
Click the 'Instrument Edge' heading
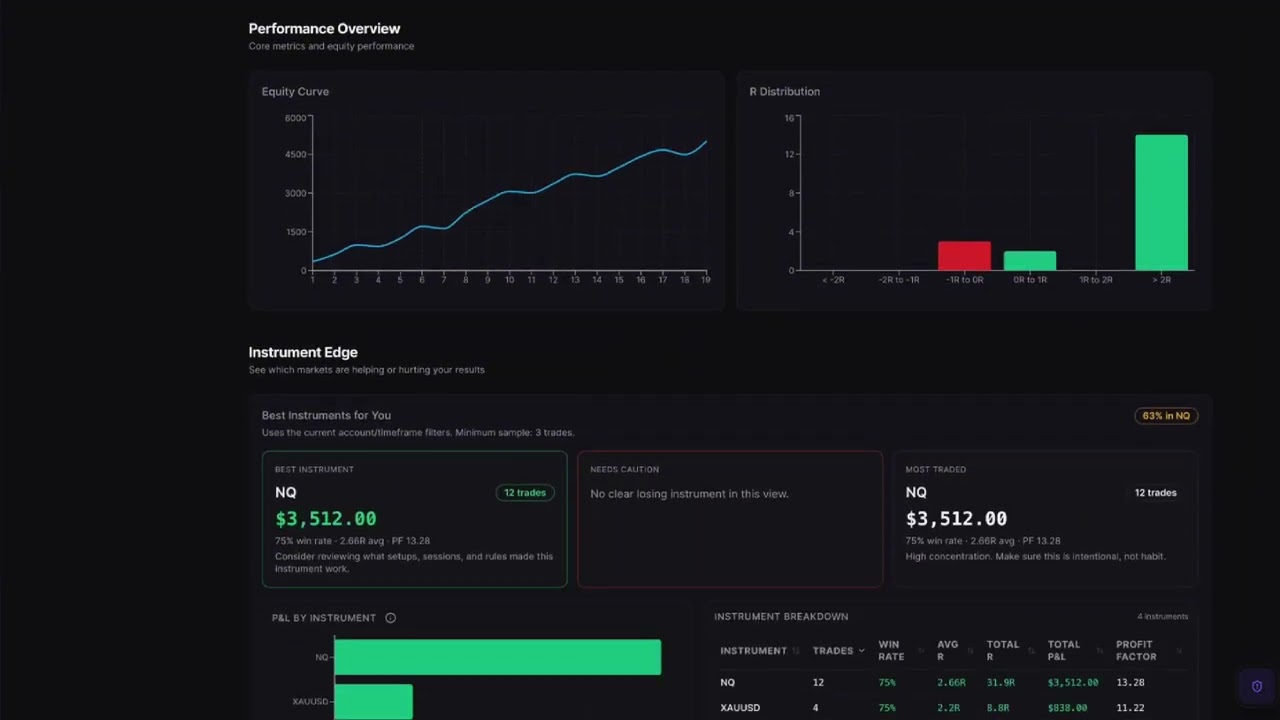(303, 353)
